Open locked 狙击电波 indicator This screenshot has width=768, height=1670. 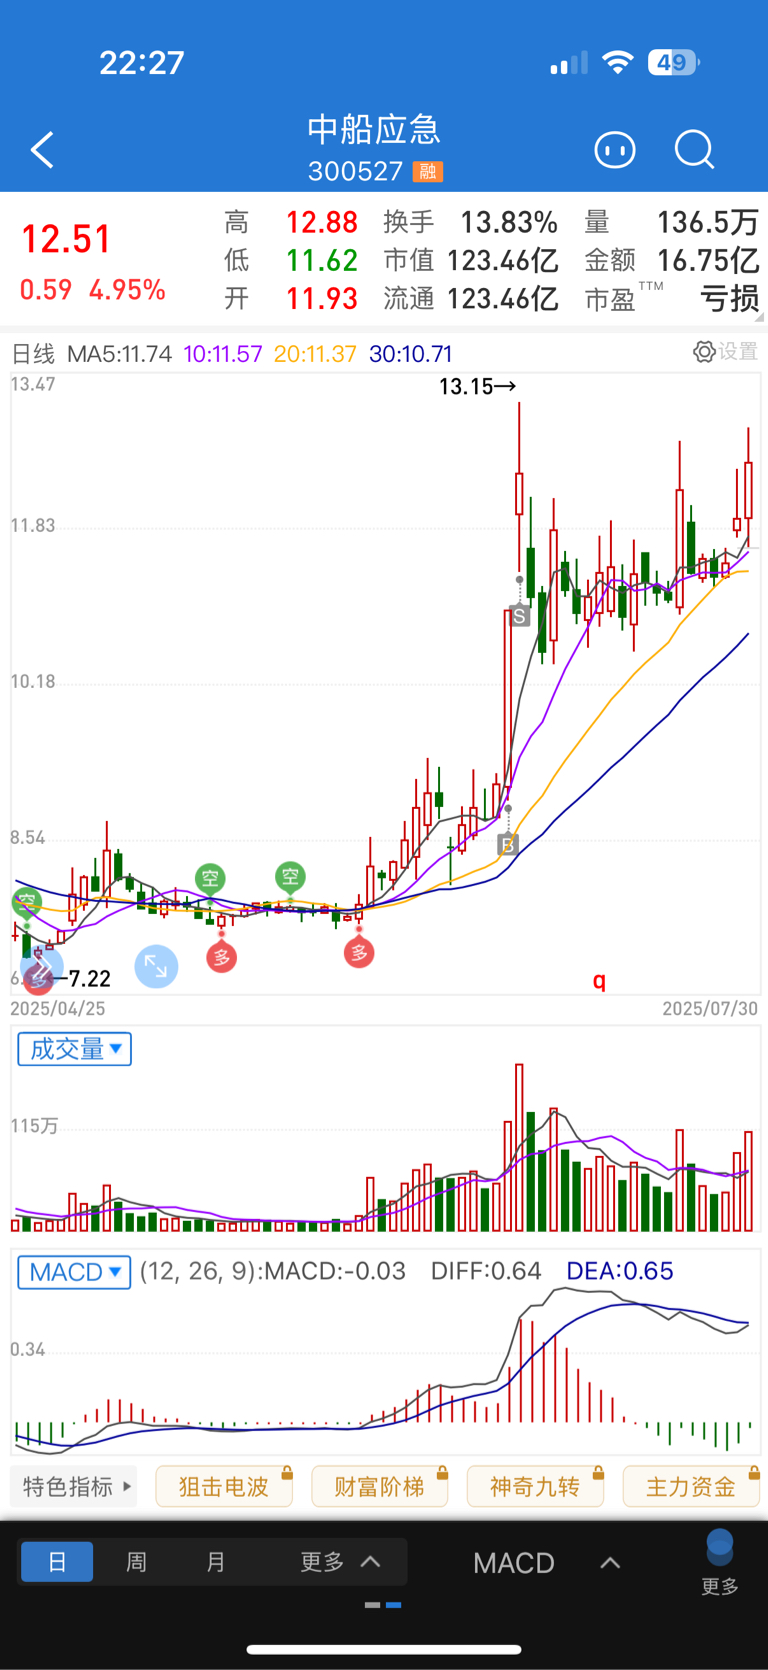click(x=224, y=1486)
